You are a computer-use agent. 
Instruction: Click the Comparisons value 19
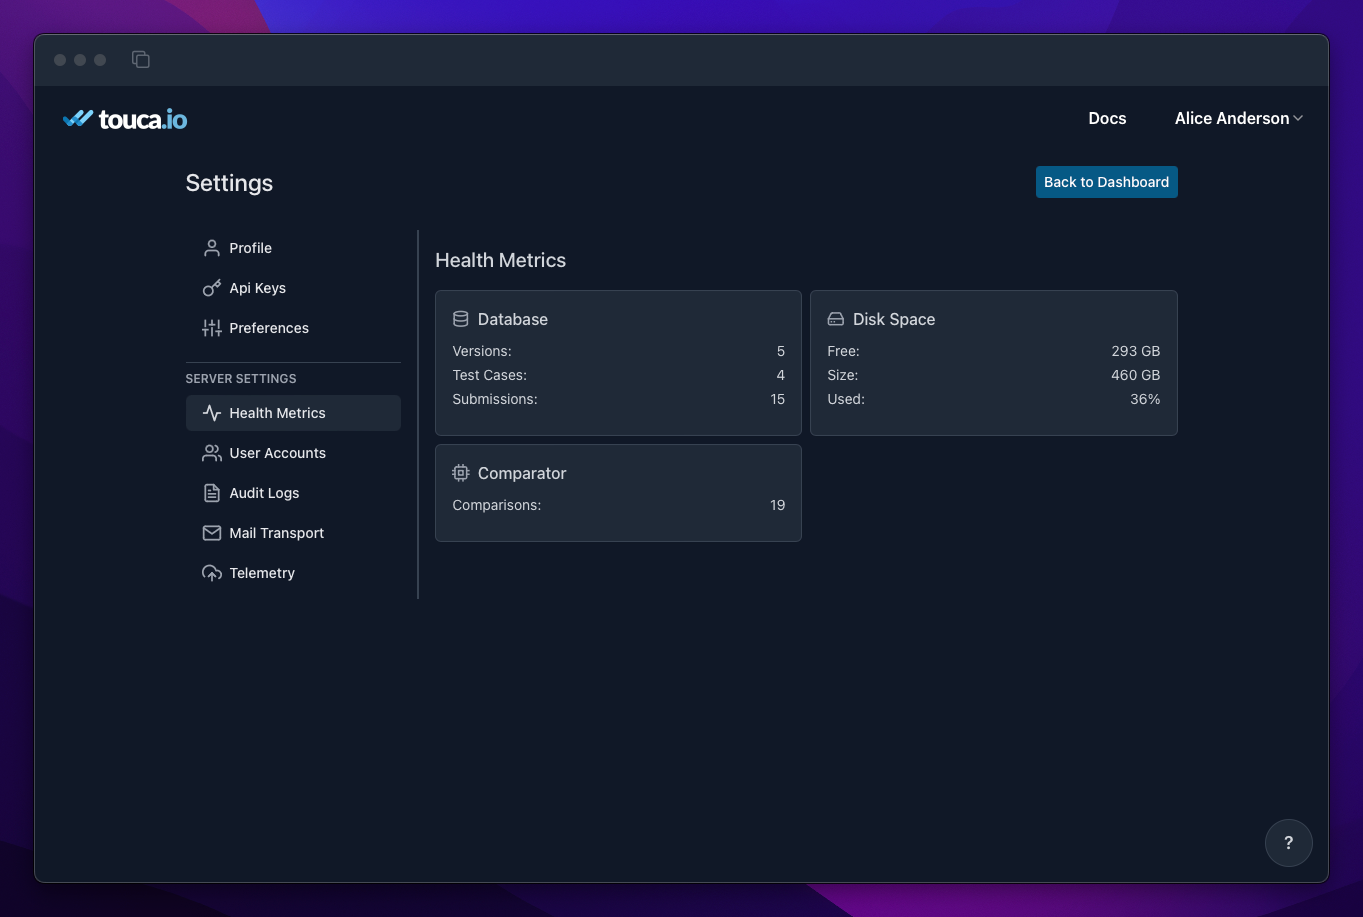click(x=778, y=505)
